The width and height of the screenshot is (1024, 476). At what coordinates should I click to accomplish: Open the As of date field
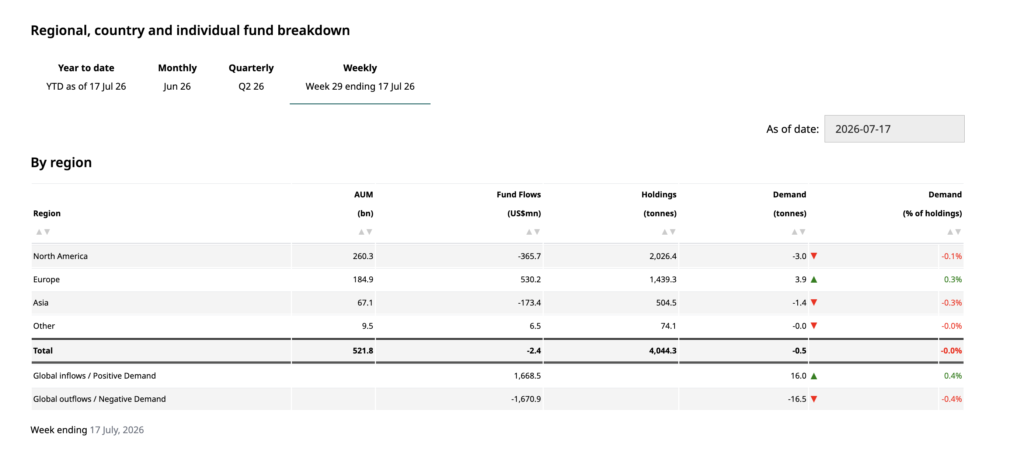pos(894,129)
